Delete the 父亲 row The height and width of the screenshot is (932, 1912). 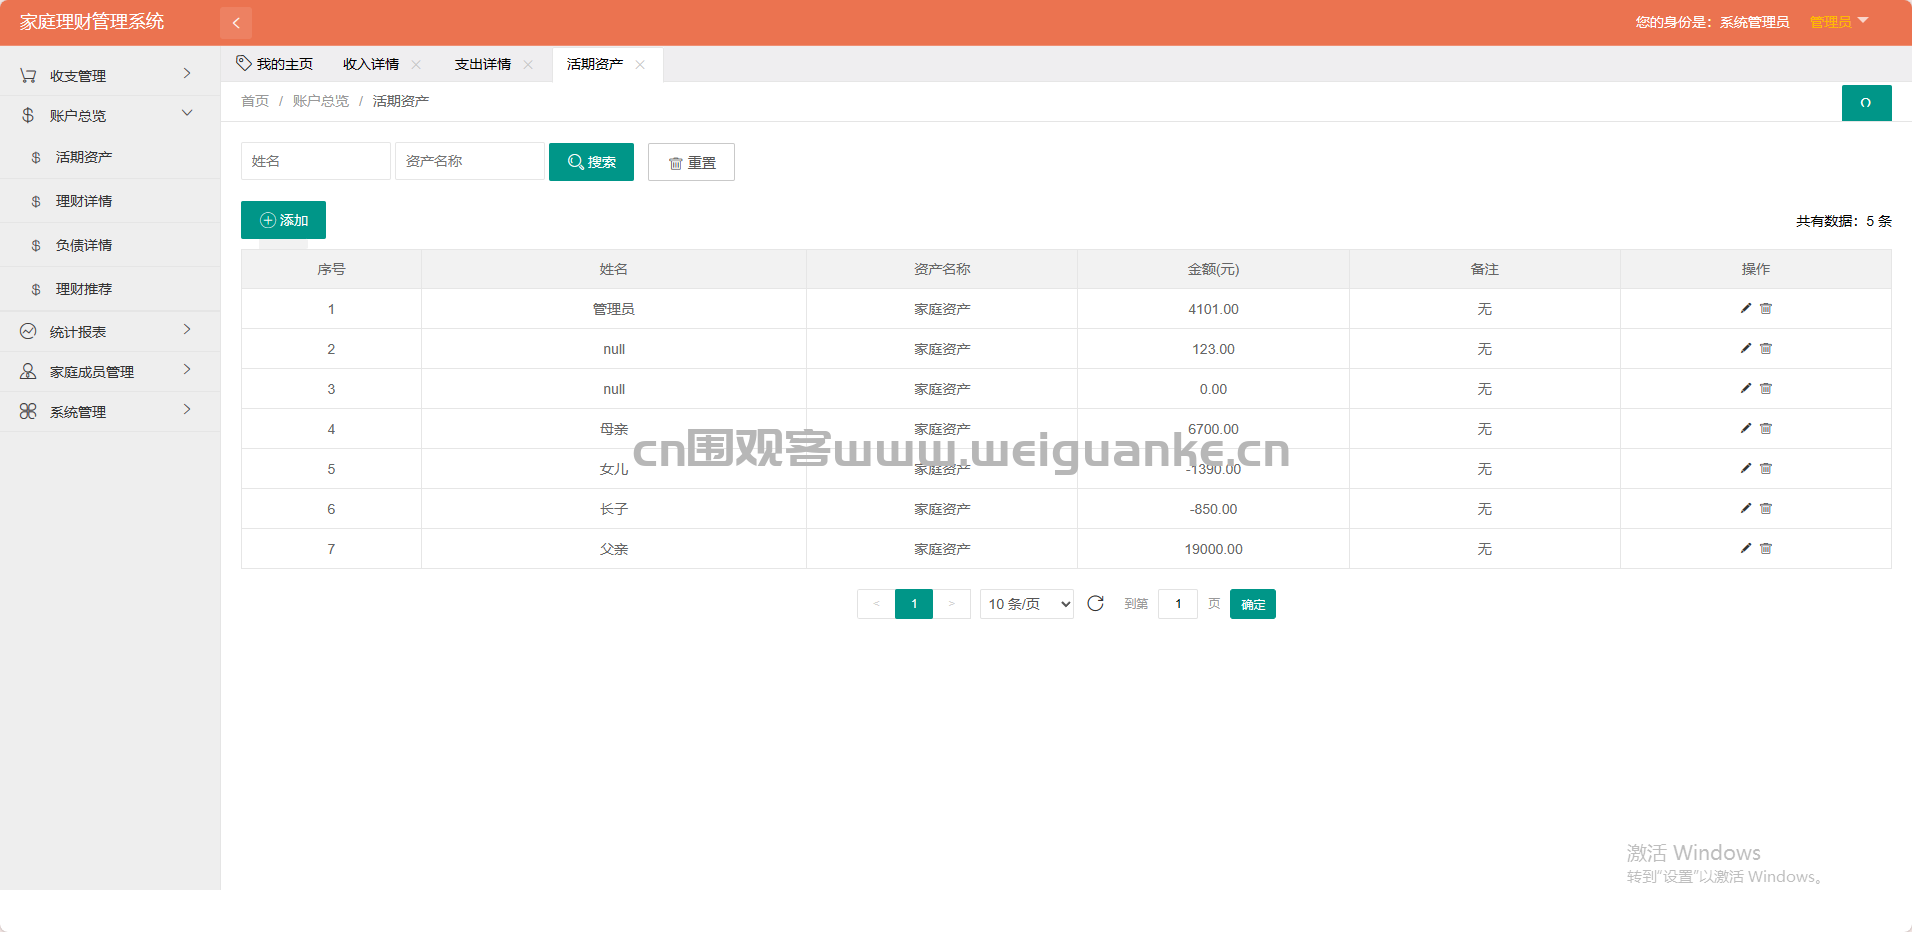(1766, 548)
